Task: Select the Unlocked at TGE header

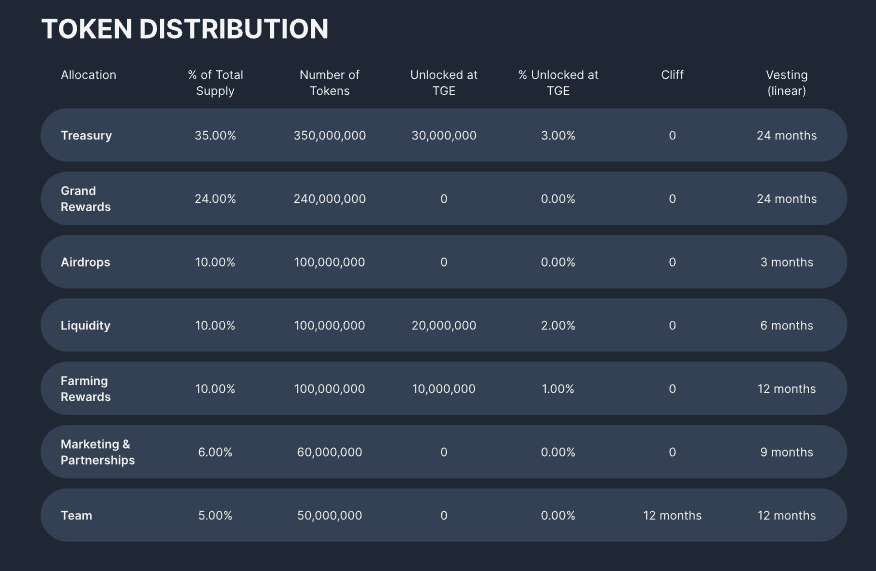Action: [x=444, y=83]
